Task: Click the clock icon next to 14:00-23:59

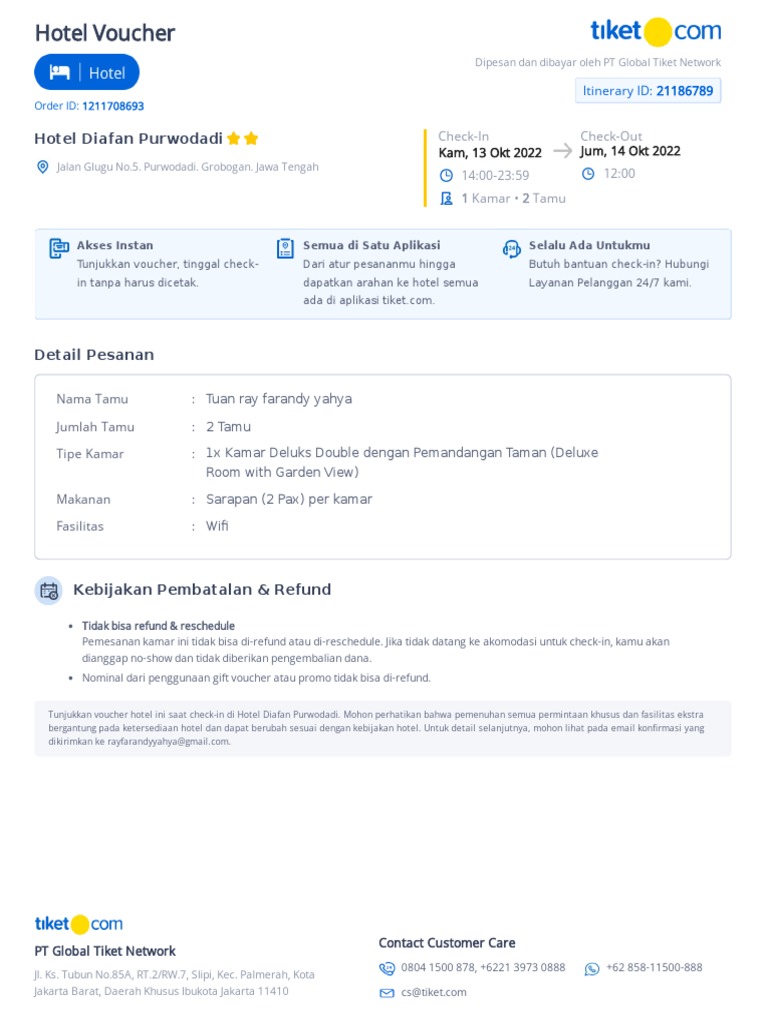Action: (446, 175)
